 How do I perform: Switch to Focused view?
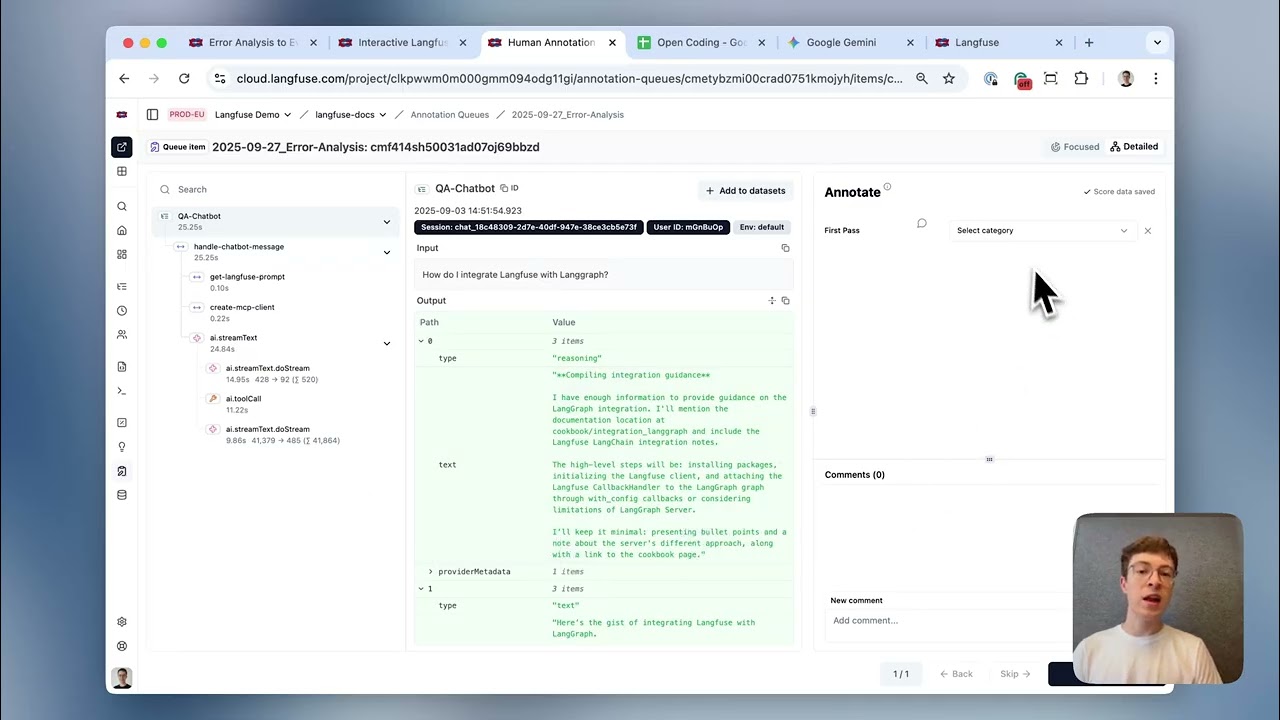1075,147
